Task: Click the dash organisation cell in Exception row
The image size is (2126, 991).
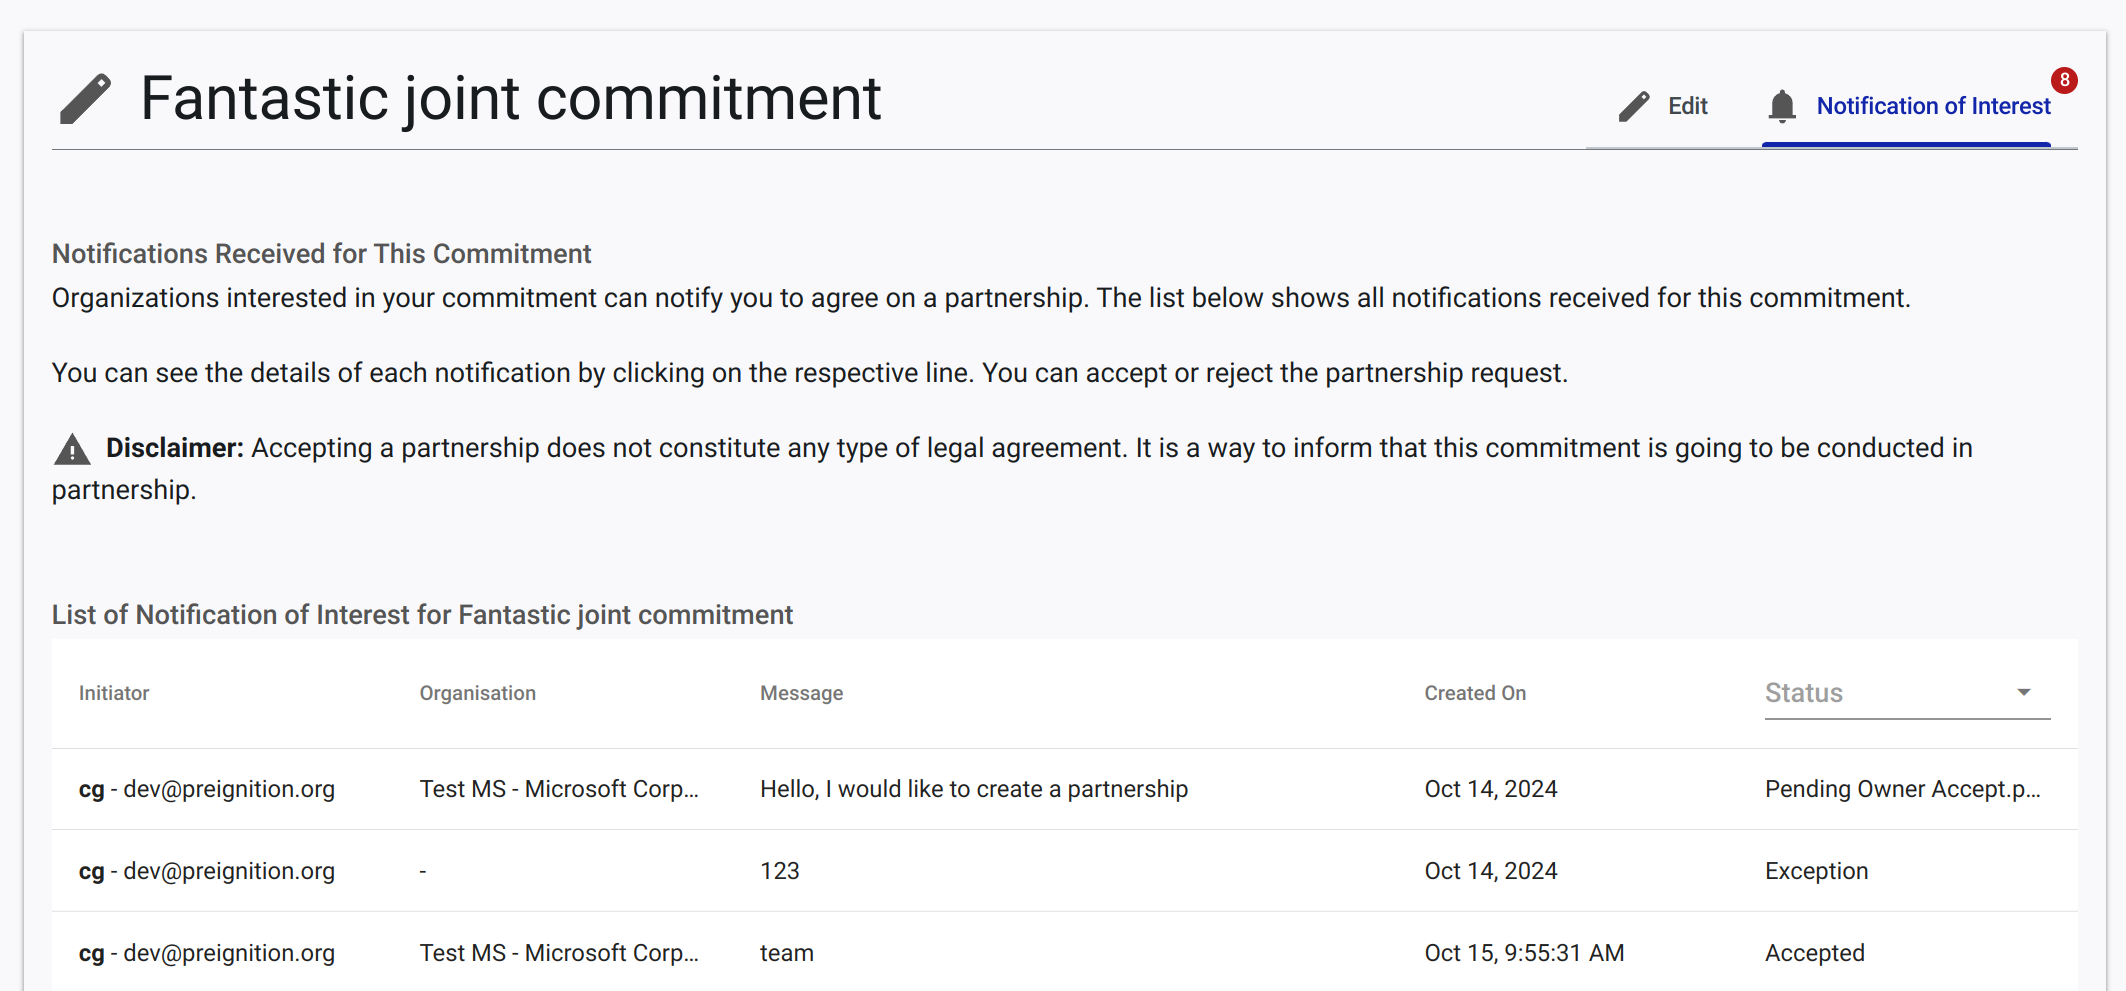Action: (423, 871)
